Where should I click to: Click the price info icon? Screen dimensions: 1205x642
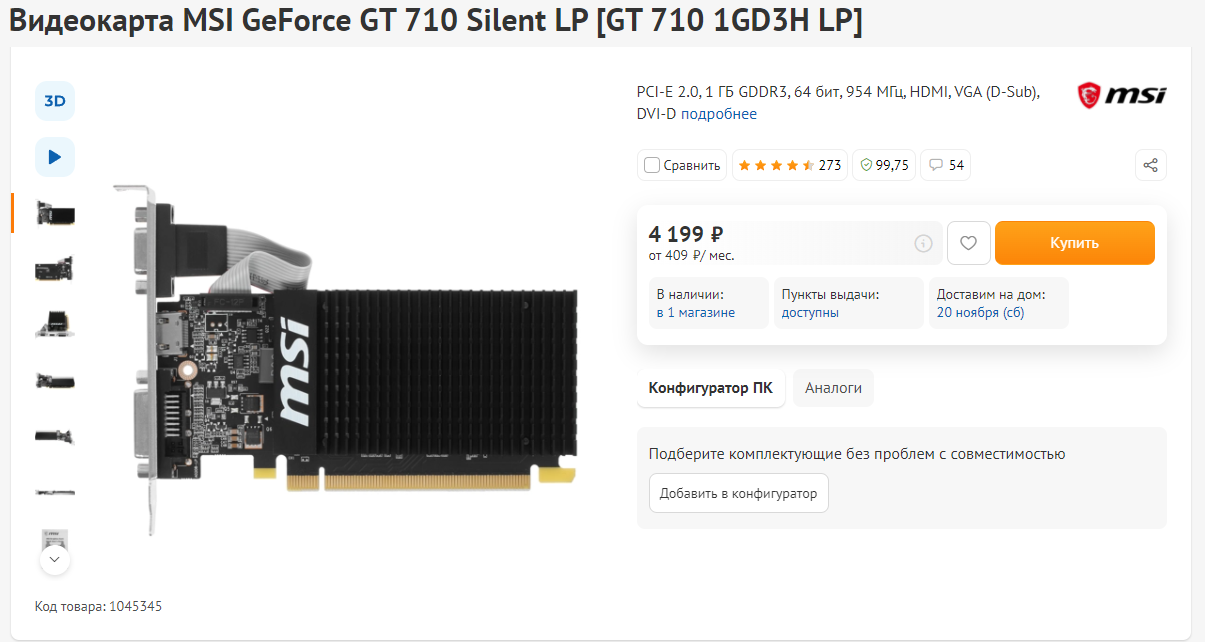pyautogui.click(x=923, y=243)
